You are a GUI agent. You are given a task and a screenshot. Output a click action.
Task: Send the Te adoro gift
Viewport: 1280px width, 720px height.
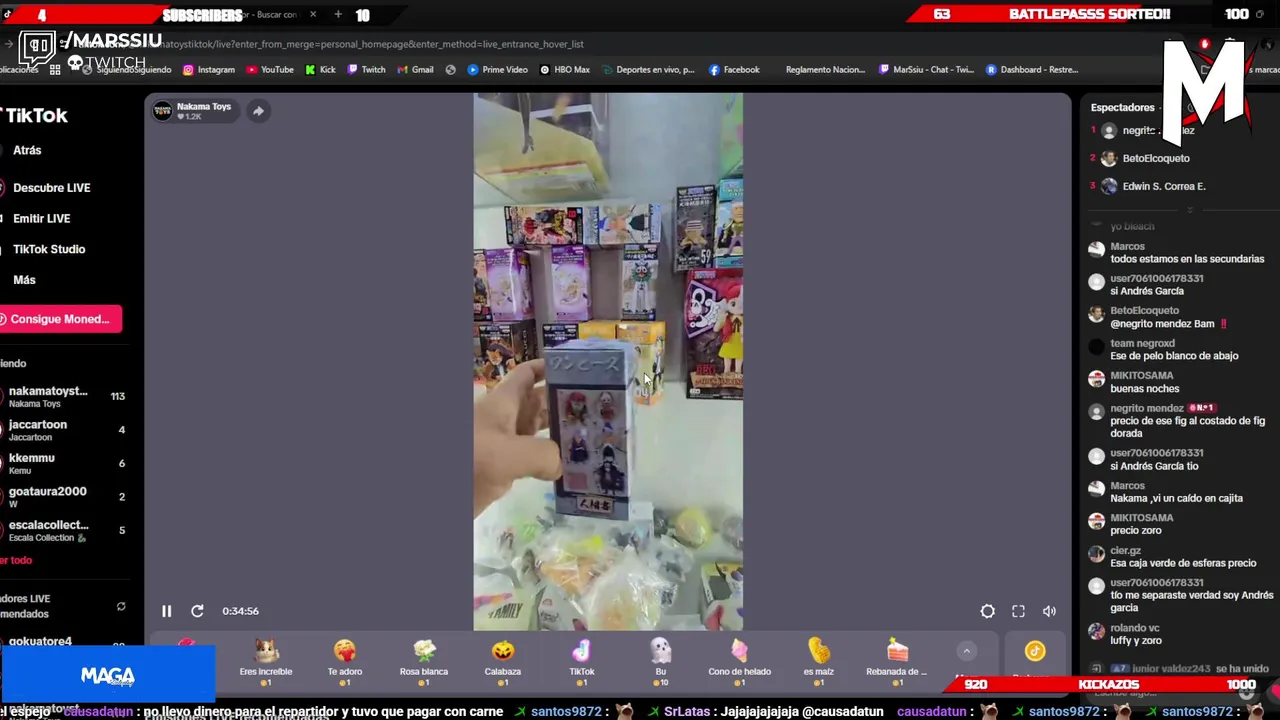(345, 661)
